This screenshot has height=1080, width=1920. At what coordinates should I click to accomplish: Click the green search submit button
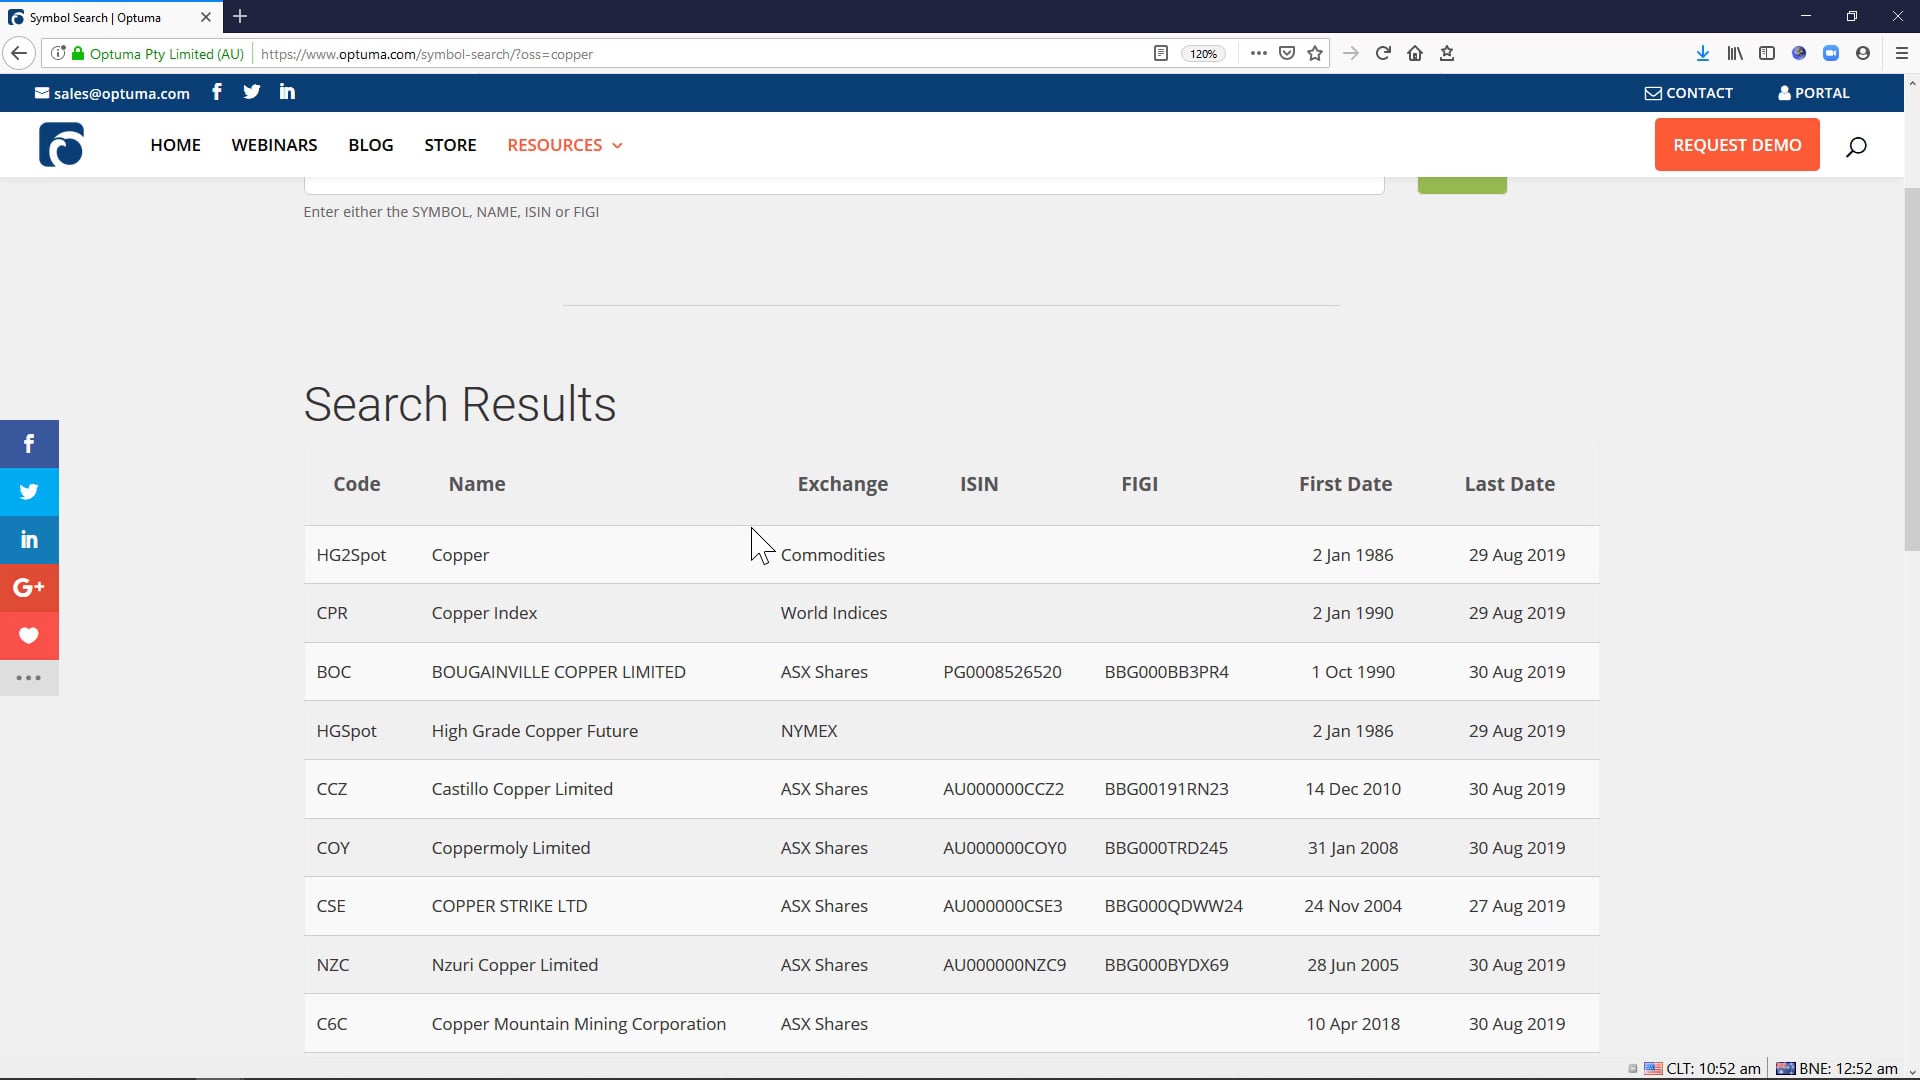(1462, 186)
